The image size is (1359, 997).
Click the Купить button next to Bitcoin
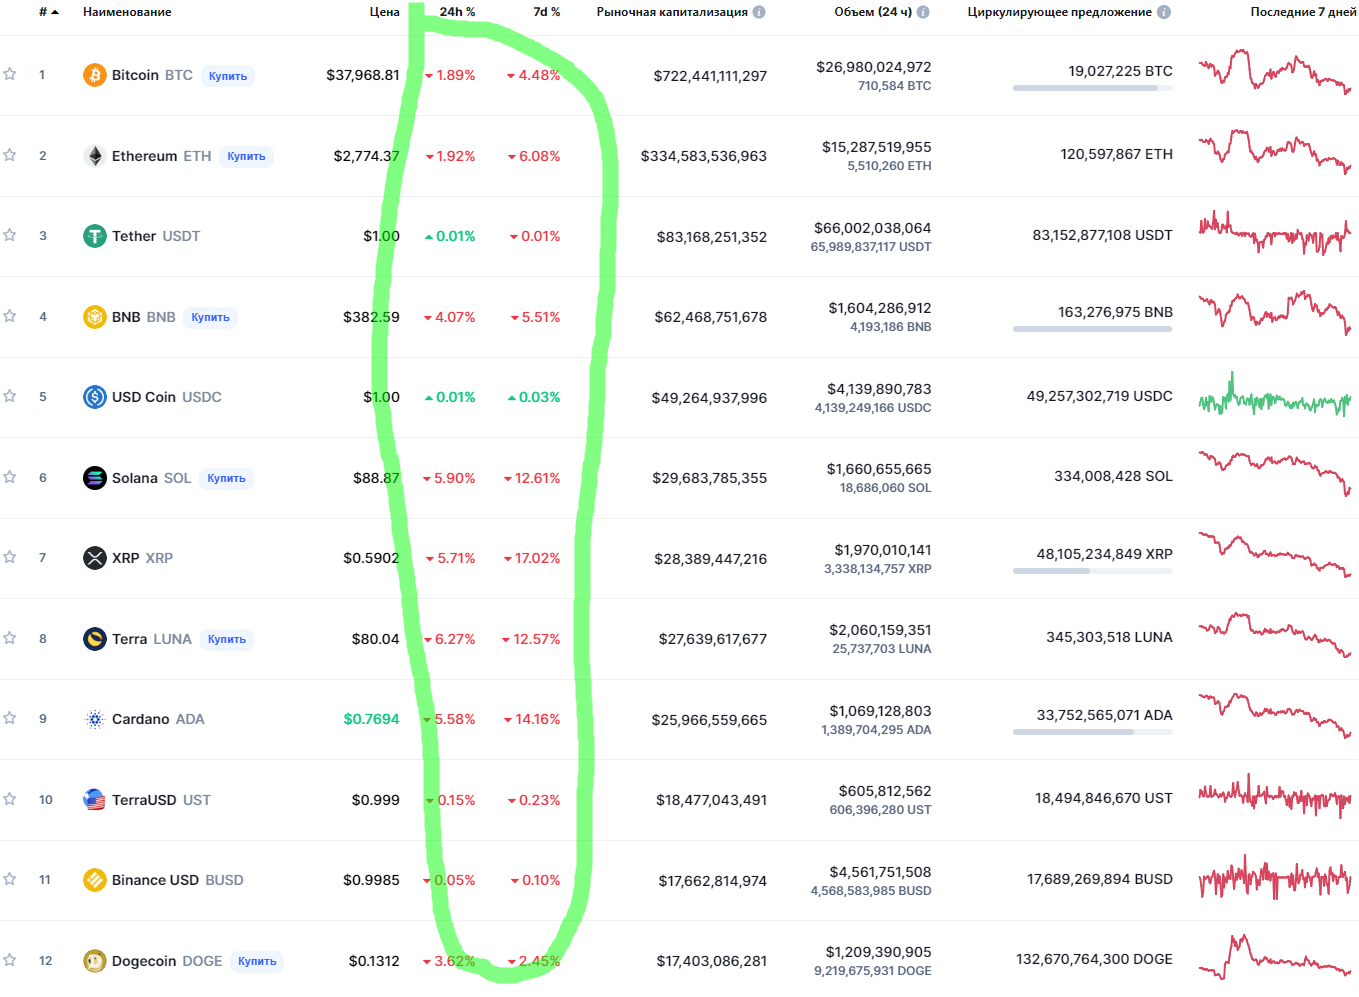(x=228, y=76)
